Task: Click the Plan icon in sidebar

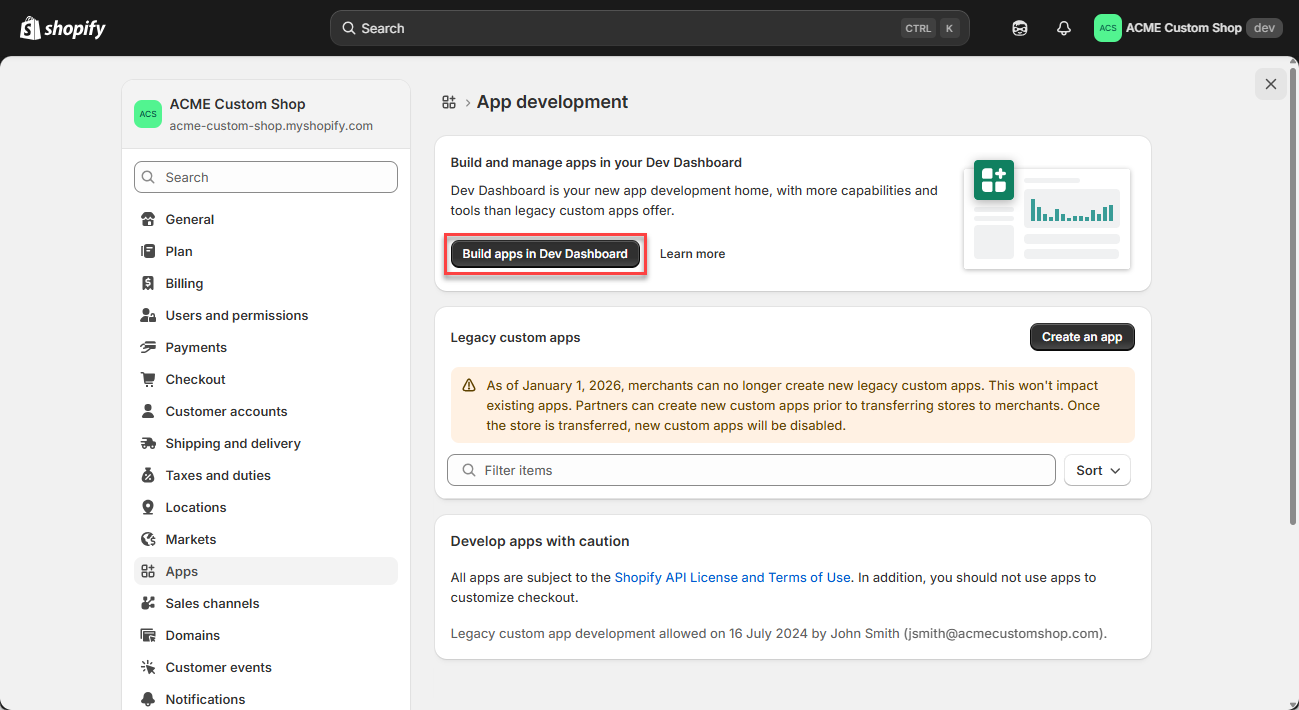Action: [148, 251]
